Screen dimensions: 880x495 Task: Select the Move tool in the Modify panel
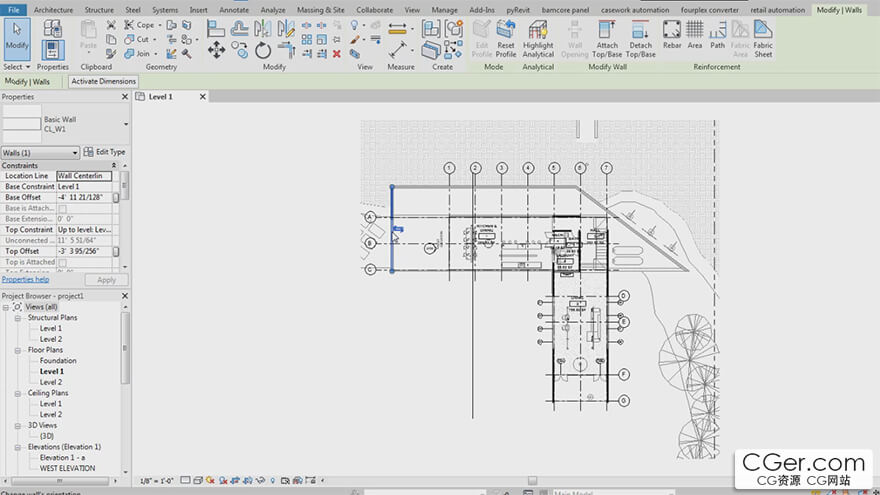point(216,50)
